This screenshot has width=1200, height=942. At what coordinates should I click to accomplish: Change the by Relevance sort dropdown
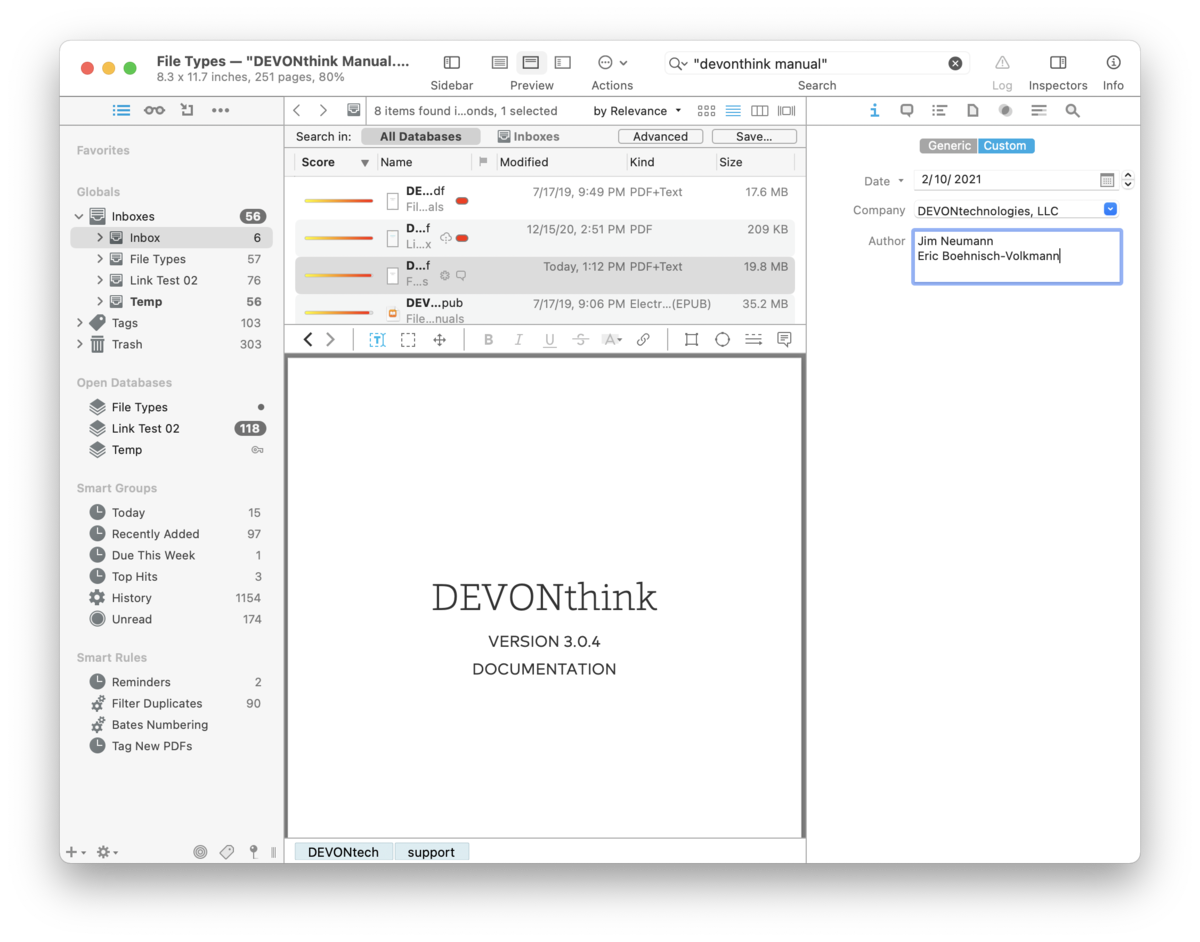pyautogui.click(x=637, y=111)
